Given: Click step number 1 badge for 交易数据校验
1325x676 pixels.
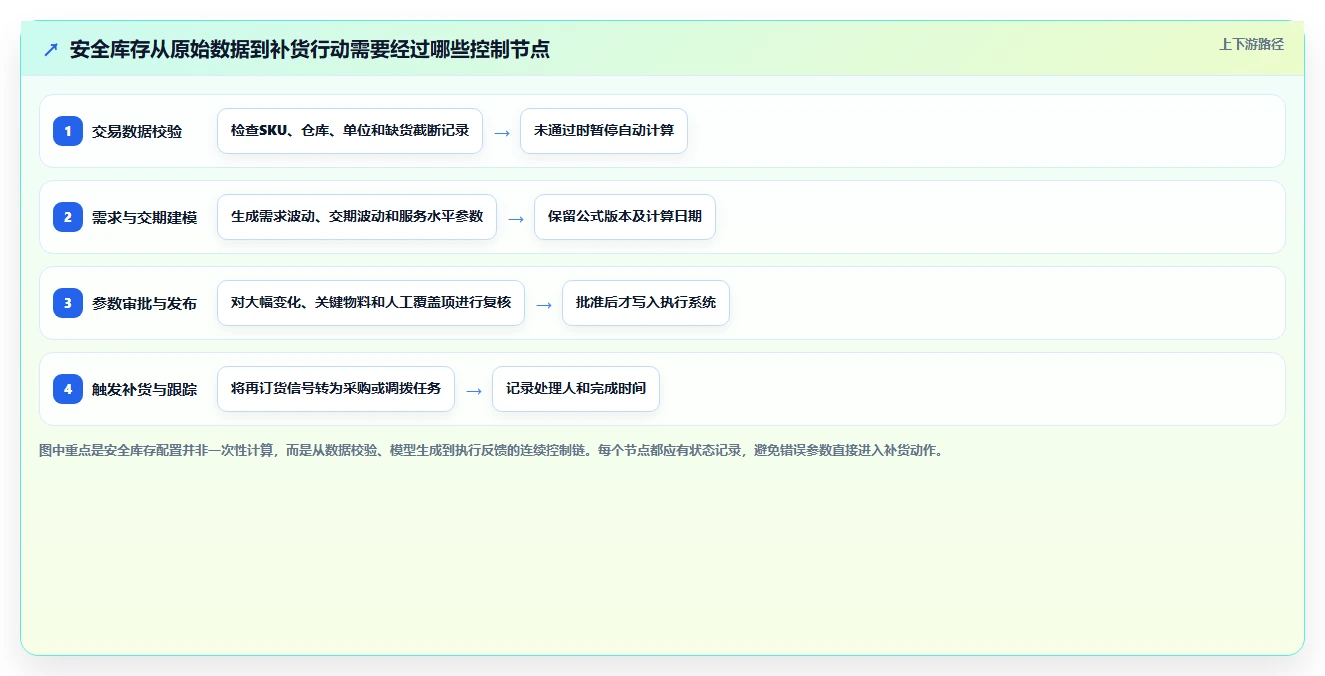Looking at the screenshot, I should (68, 131).
